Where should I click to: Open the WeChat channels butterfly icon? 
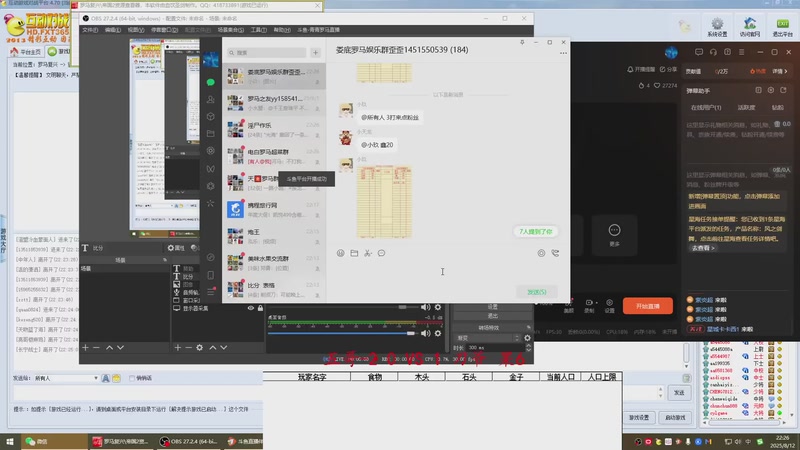point(210,169)
